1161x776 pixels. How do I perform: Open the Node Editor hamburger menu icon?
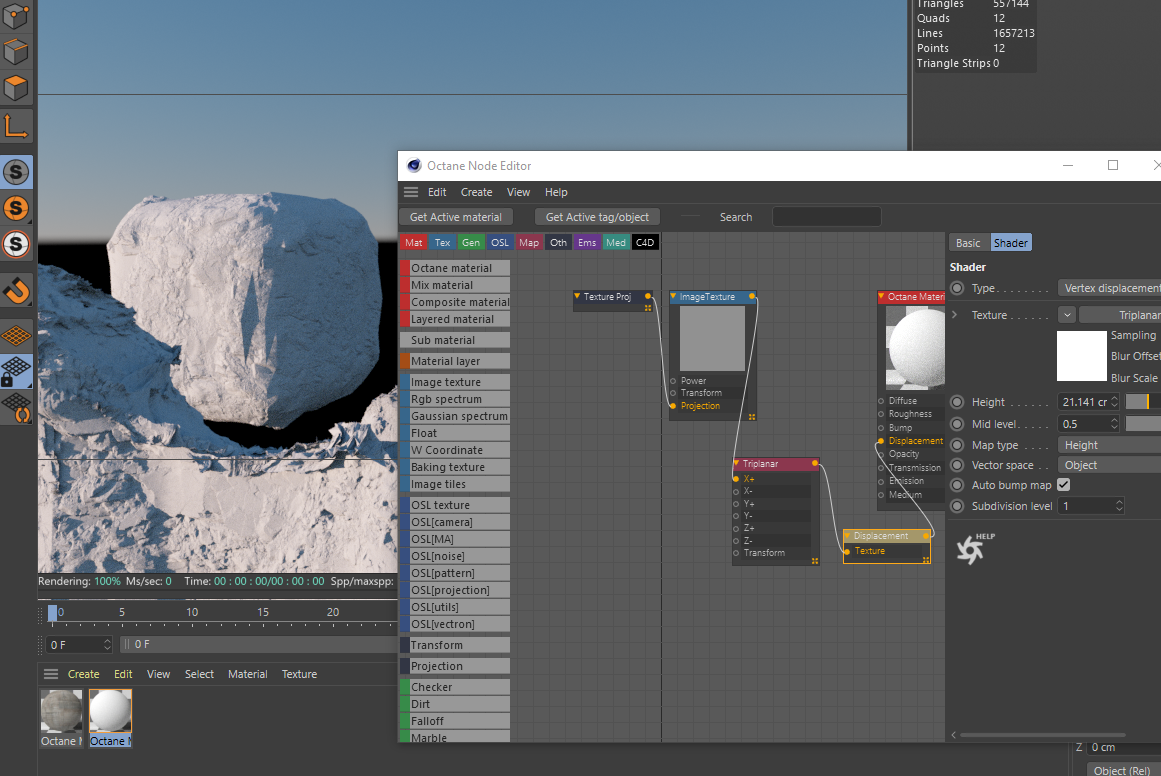coord(411,192)
